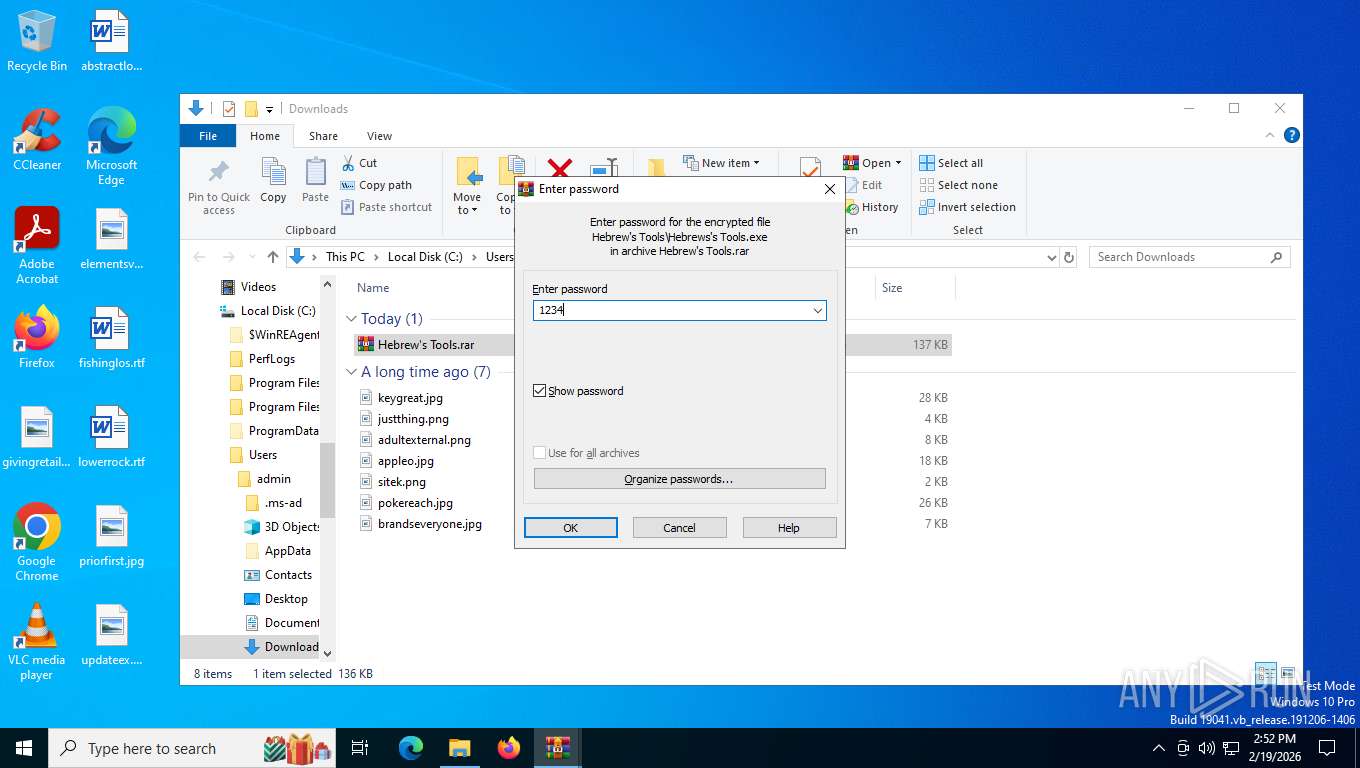Select justthing.png in the file list
Screen dimensions: 1360x768
coord(413,419)
